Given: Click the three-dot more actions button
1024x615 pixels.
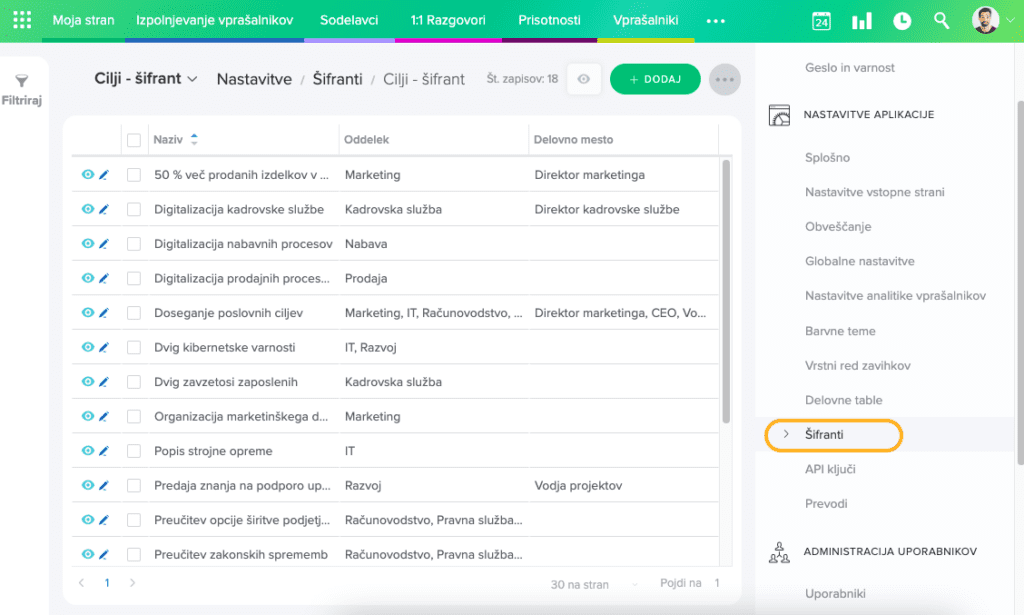Looking at the screenshot, I should [724, 79].
